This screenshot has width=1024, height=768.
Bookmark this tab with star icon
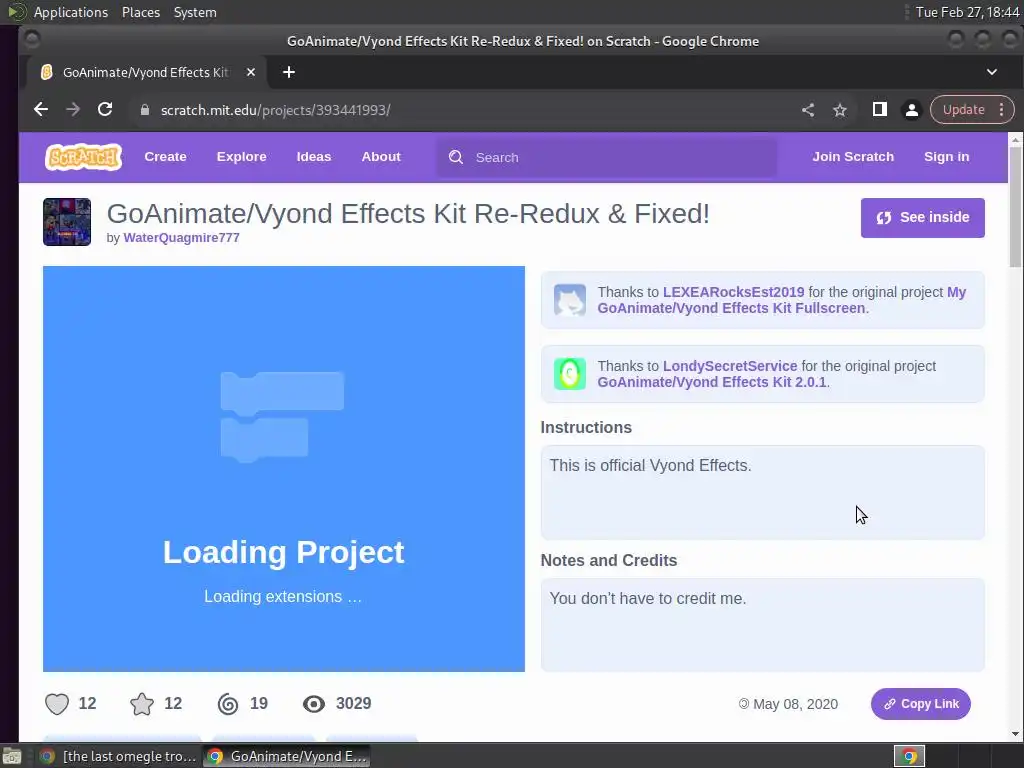[x=840, y=110]
